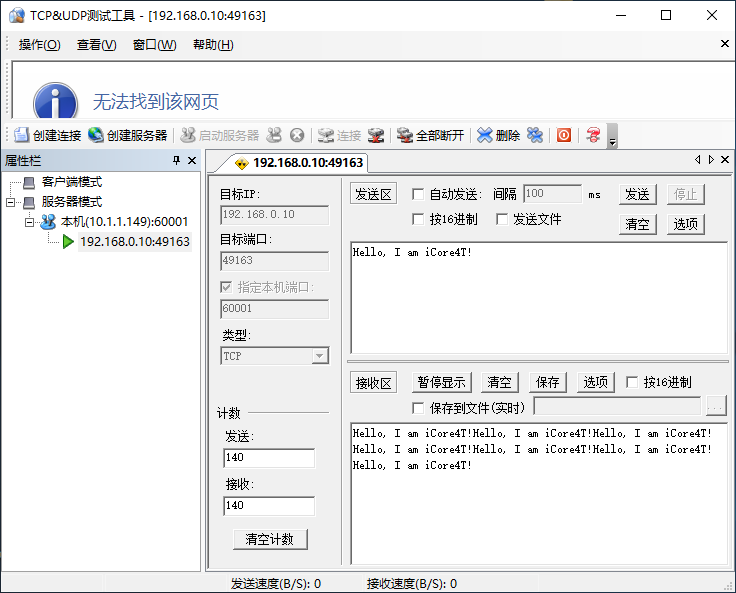This screenshot has height=593, width=736.
Task: Pin the 属性栏 panel with pushpin icon
Action: [177, 160]
